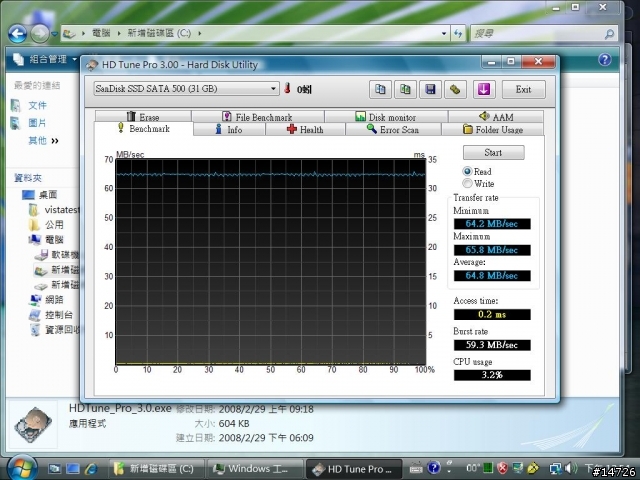
Task: Click the blue help tray icon
Action: pyautogui.click(x=433, y=468)
